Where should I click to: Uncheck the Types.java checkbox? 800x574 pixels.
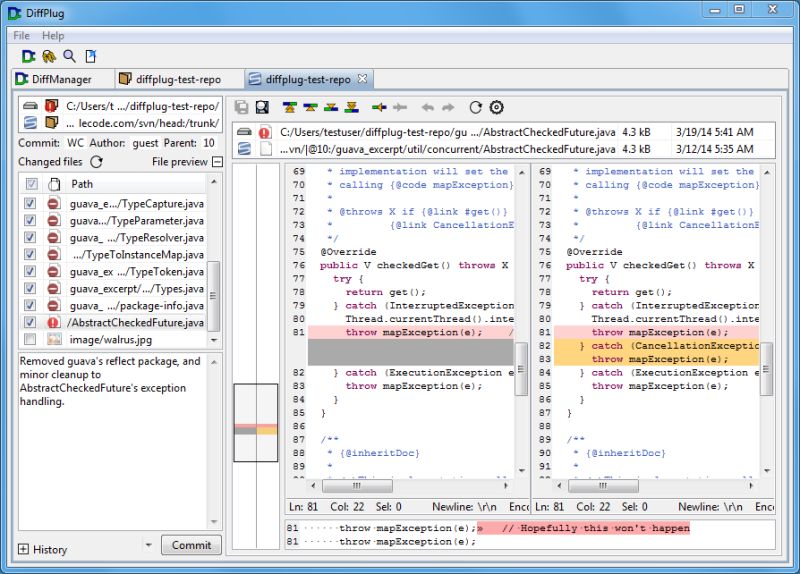pos(30,288)
